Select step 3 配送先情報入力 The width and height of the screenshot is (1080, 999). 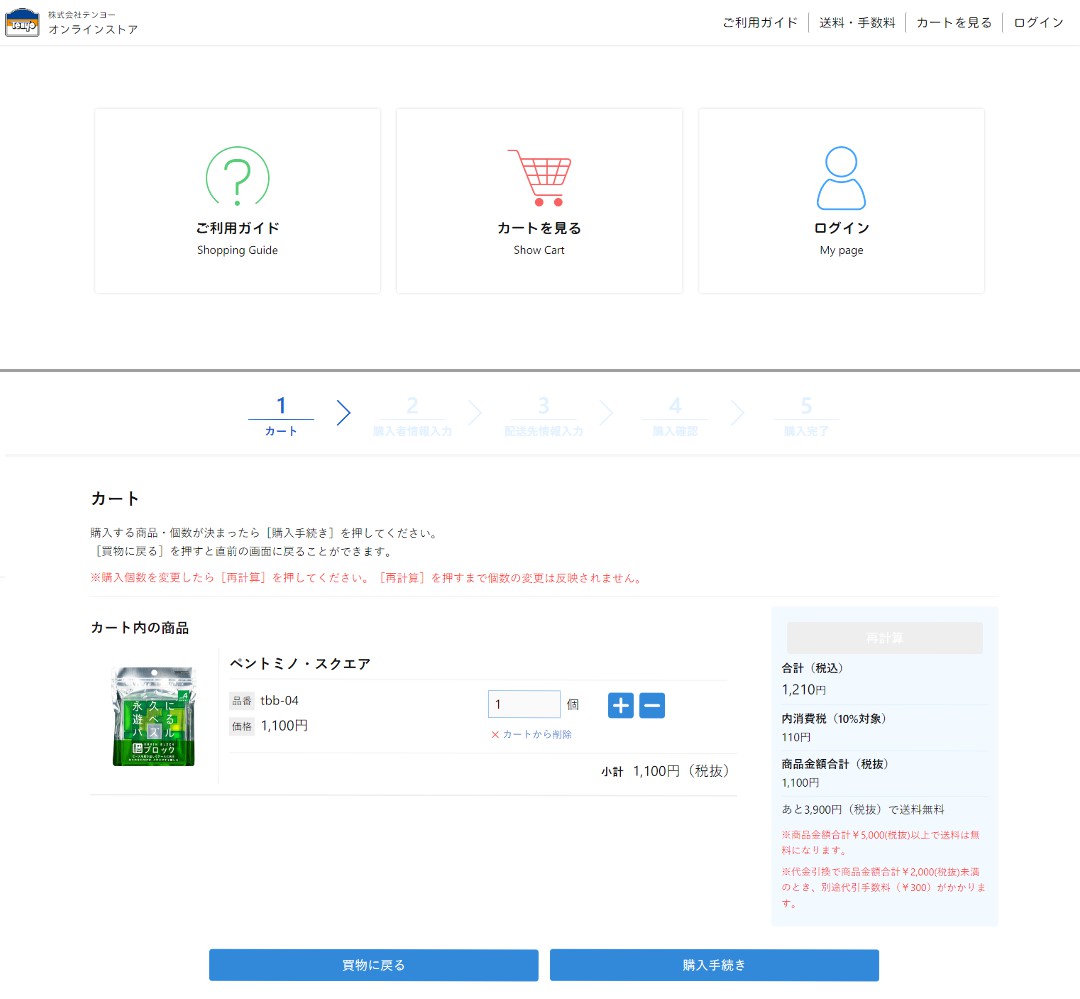tap(543, 415)
